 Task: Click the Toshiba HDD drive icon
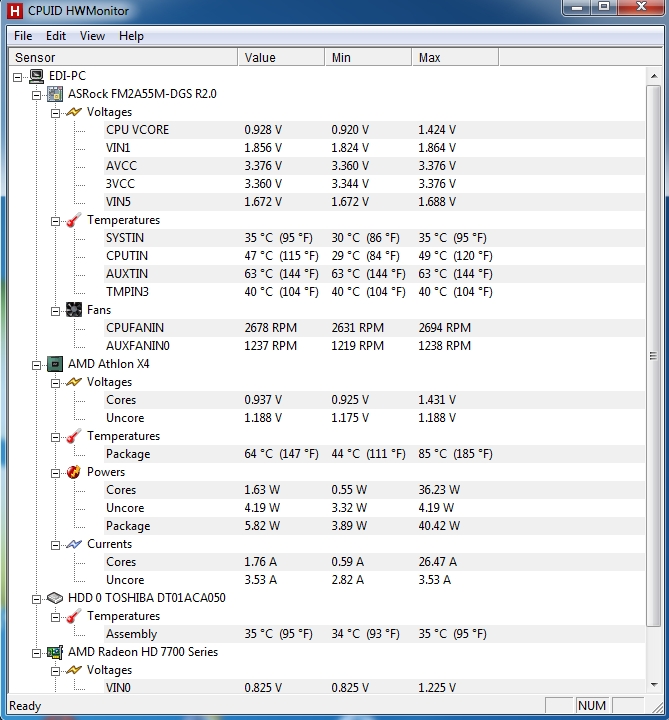click(x=55, y=598)
